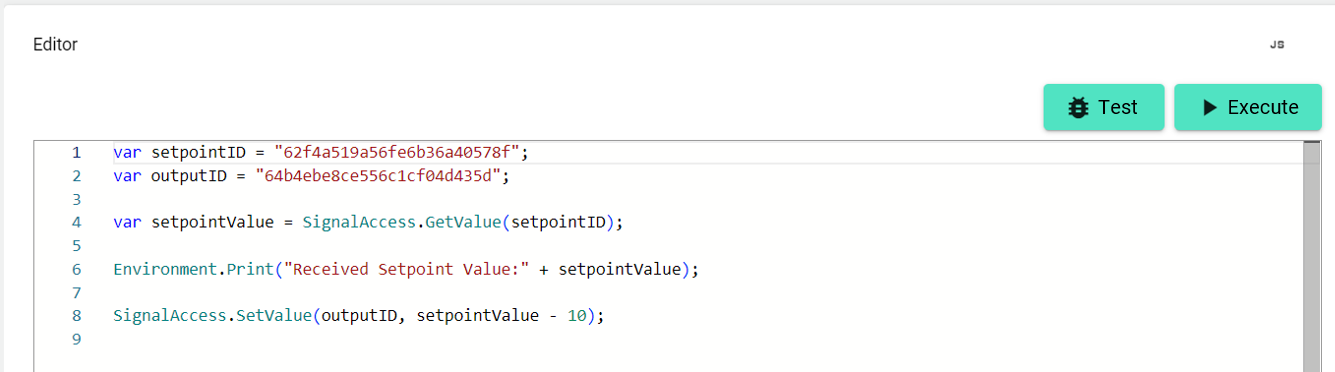
Task: Click the play triangle icon on Execute
Action: [1209, 108]
